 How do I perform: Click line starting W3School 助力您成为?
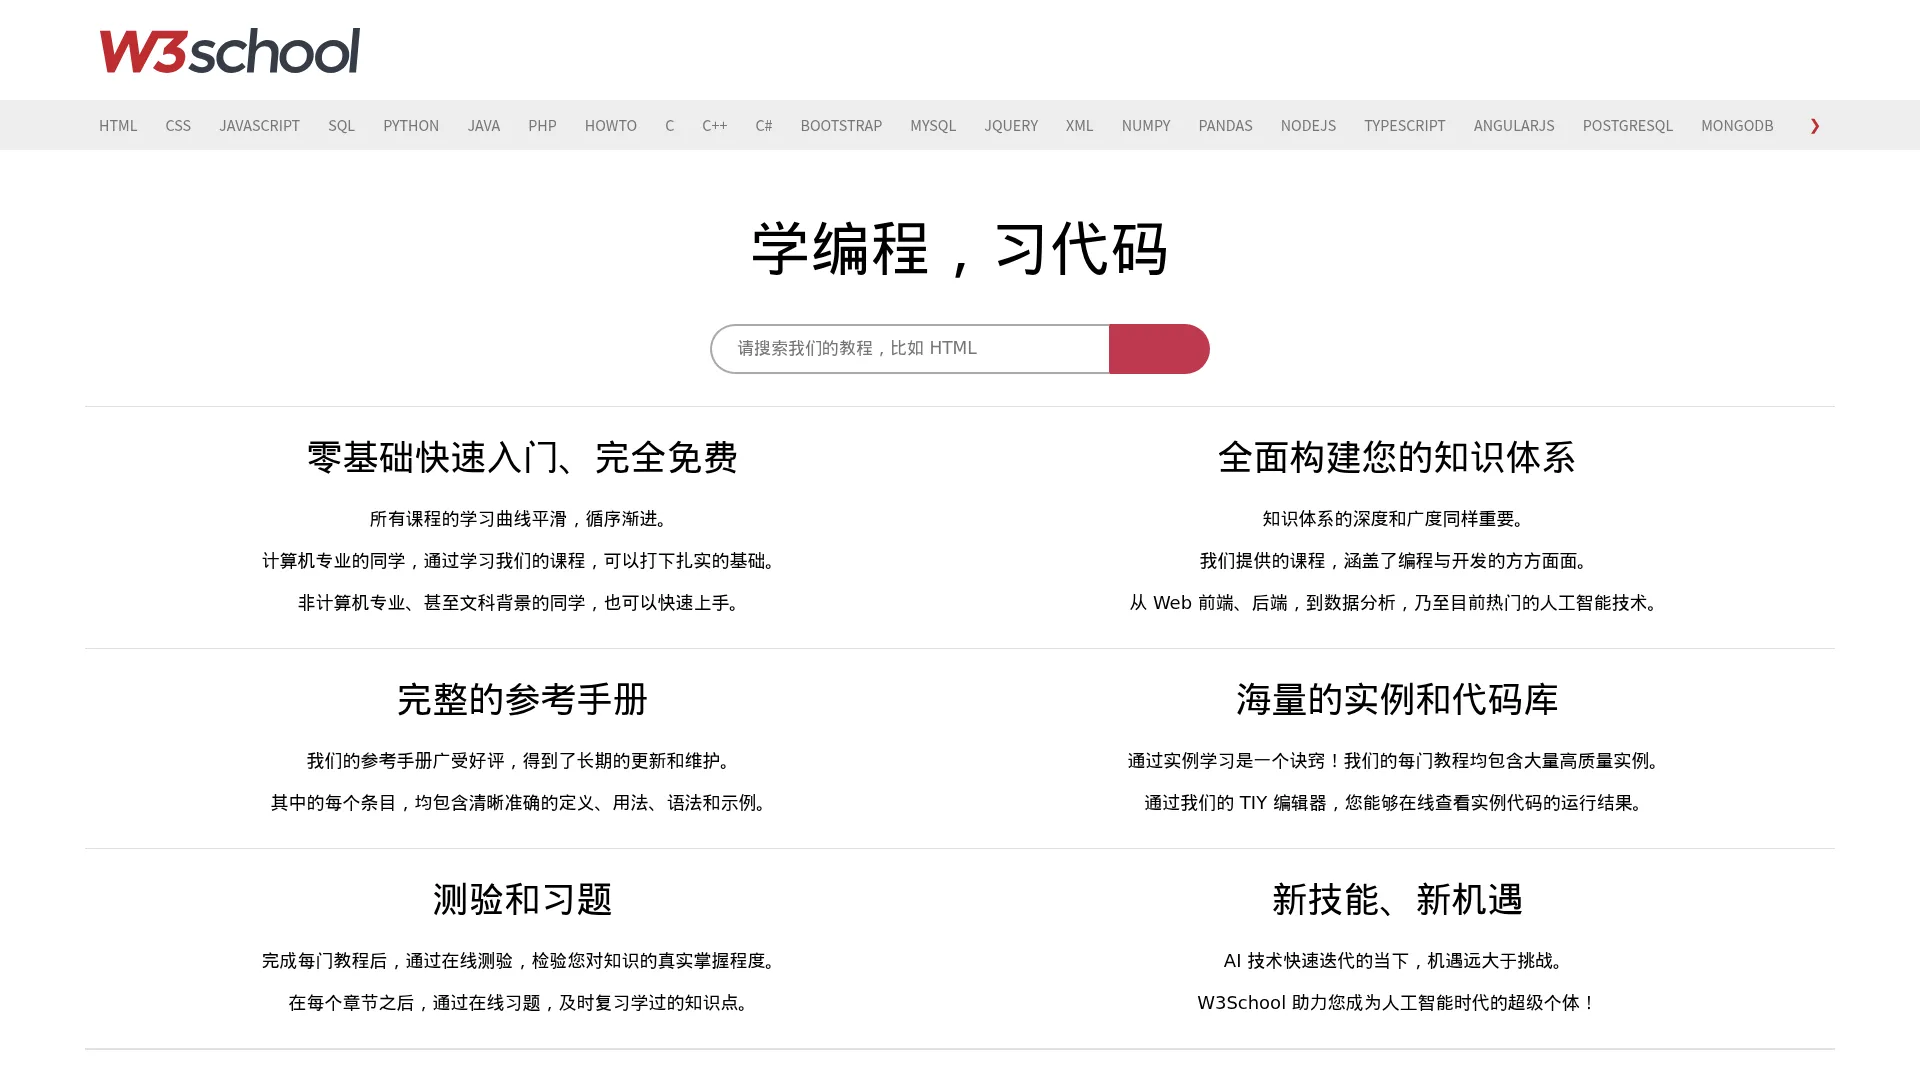point(1397,1003)
